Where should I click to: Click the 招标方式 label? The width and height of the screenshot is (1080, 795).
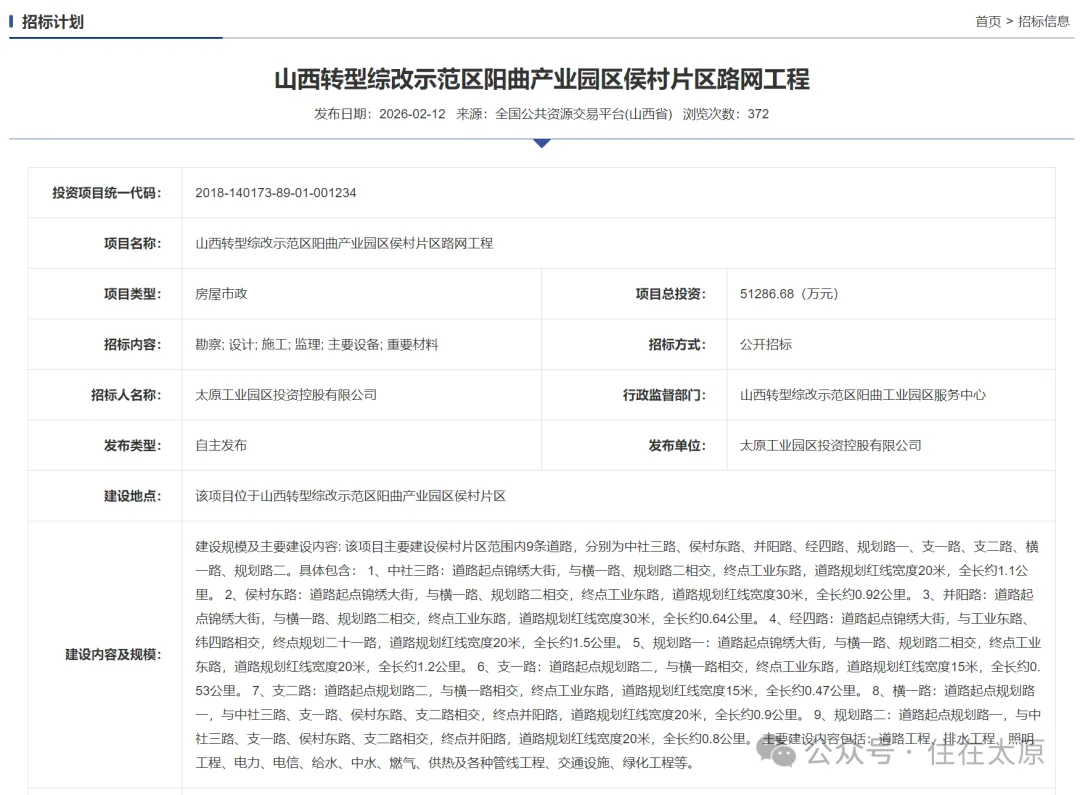pos(676,344)
